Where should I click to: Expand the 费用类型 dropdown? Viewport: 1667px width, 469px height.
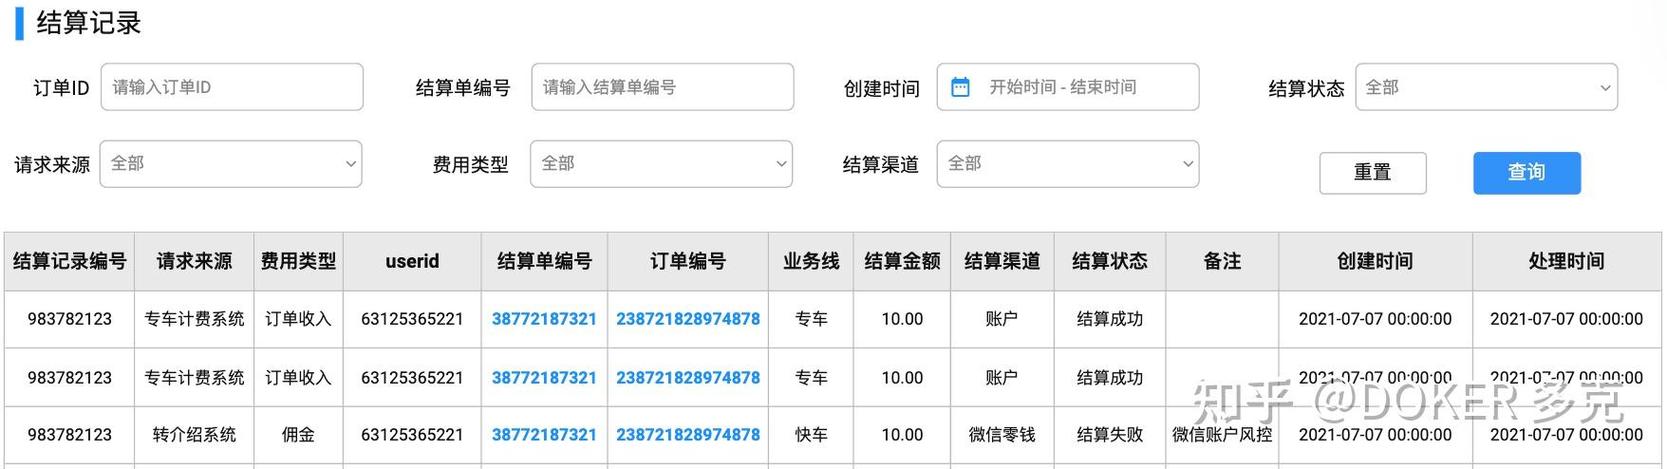coord(661,164)
